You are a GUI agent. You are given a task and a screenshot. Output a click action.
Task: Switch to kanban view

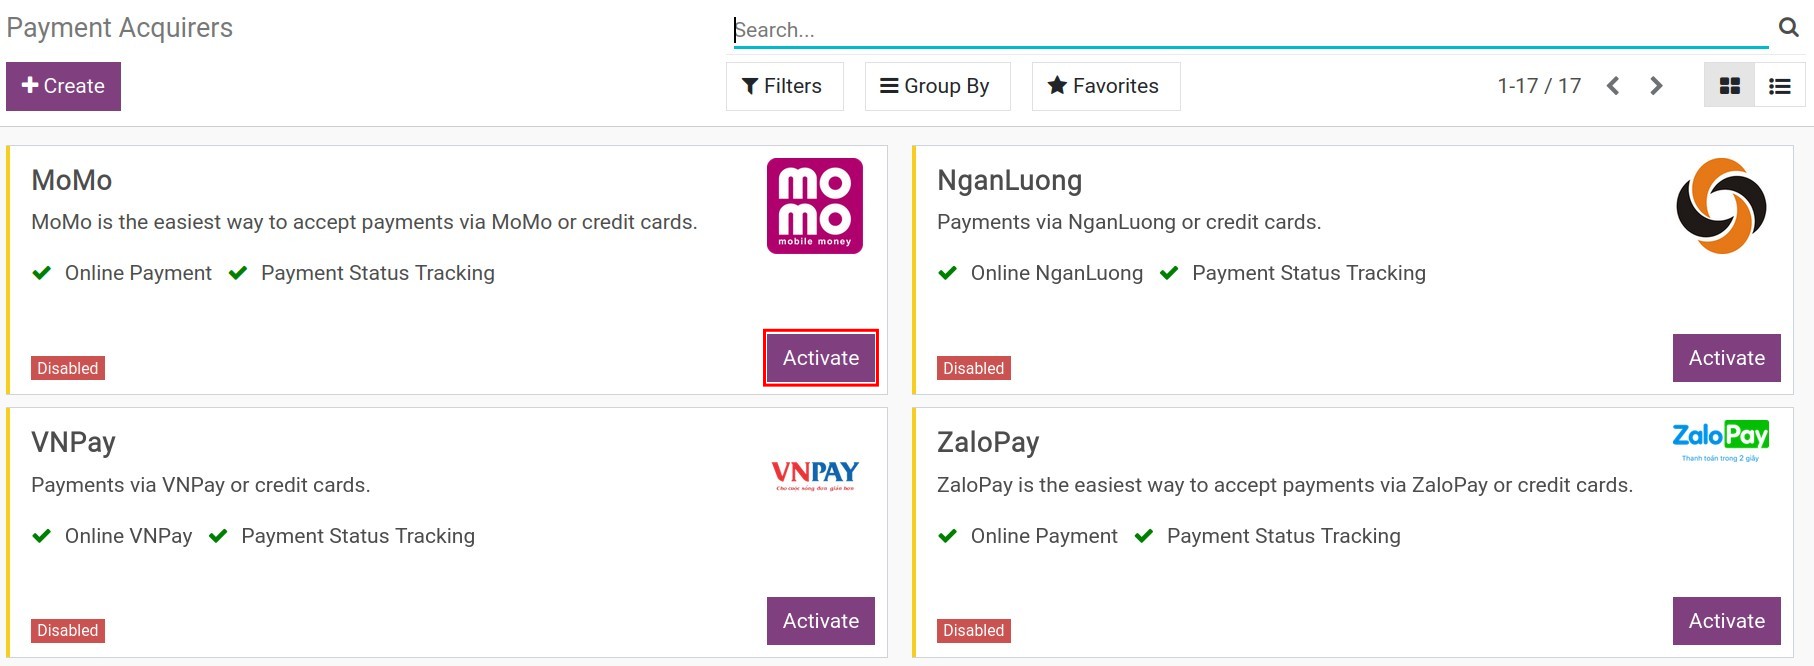point(1729,86)
